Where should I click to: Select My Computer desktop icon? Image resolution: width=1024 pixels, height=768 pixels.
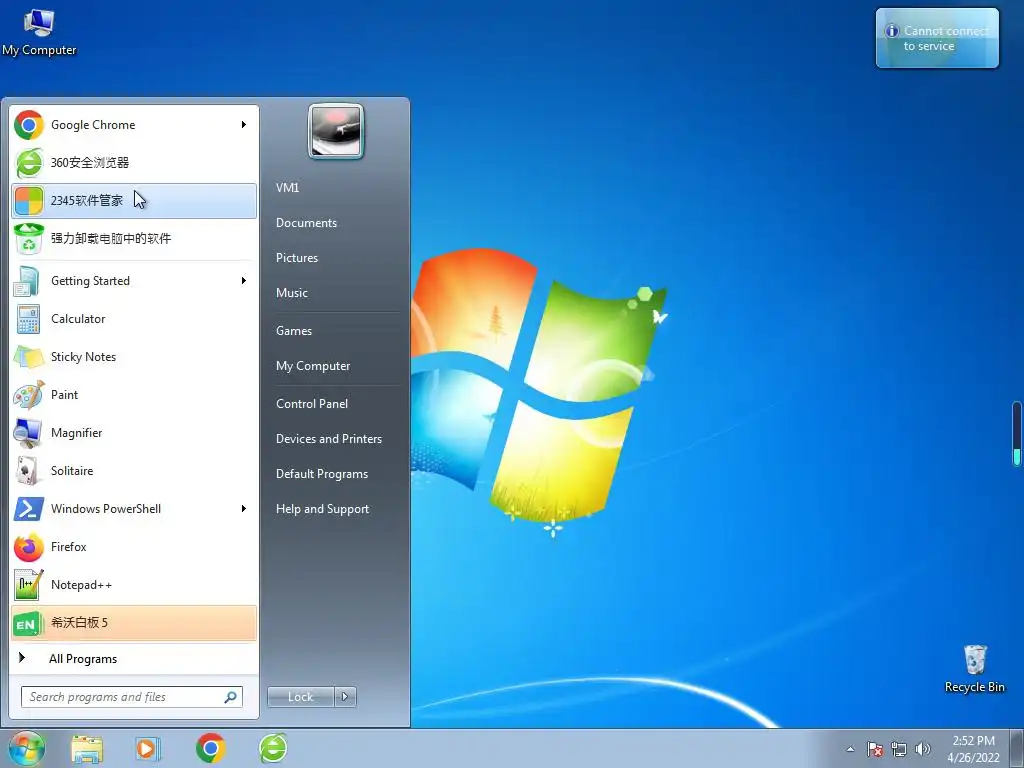coord(39,32)
